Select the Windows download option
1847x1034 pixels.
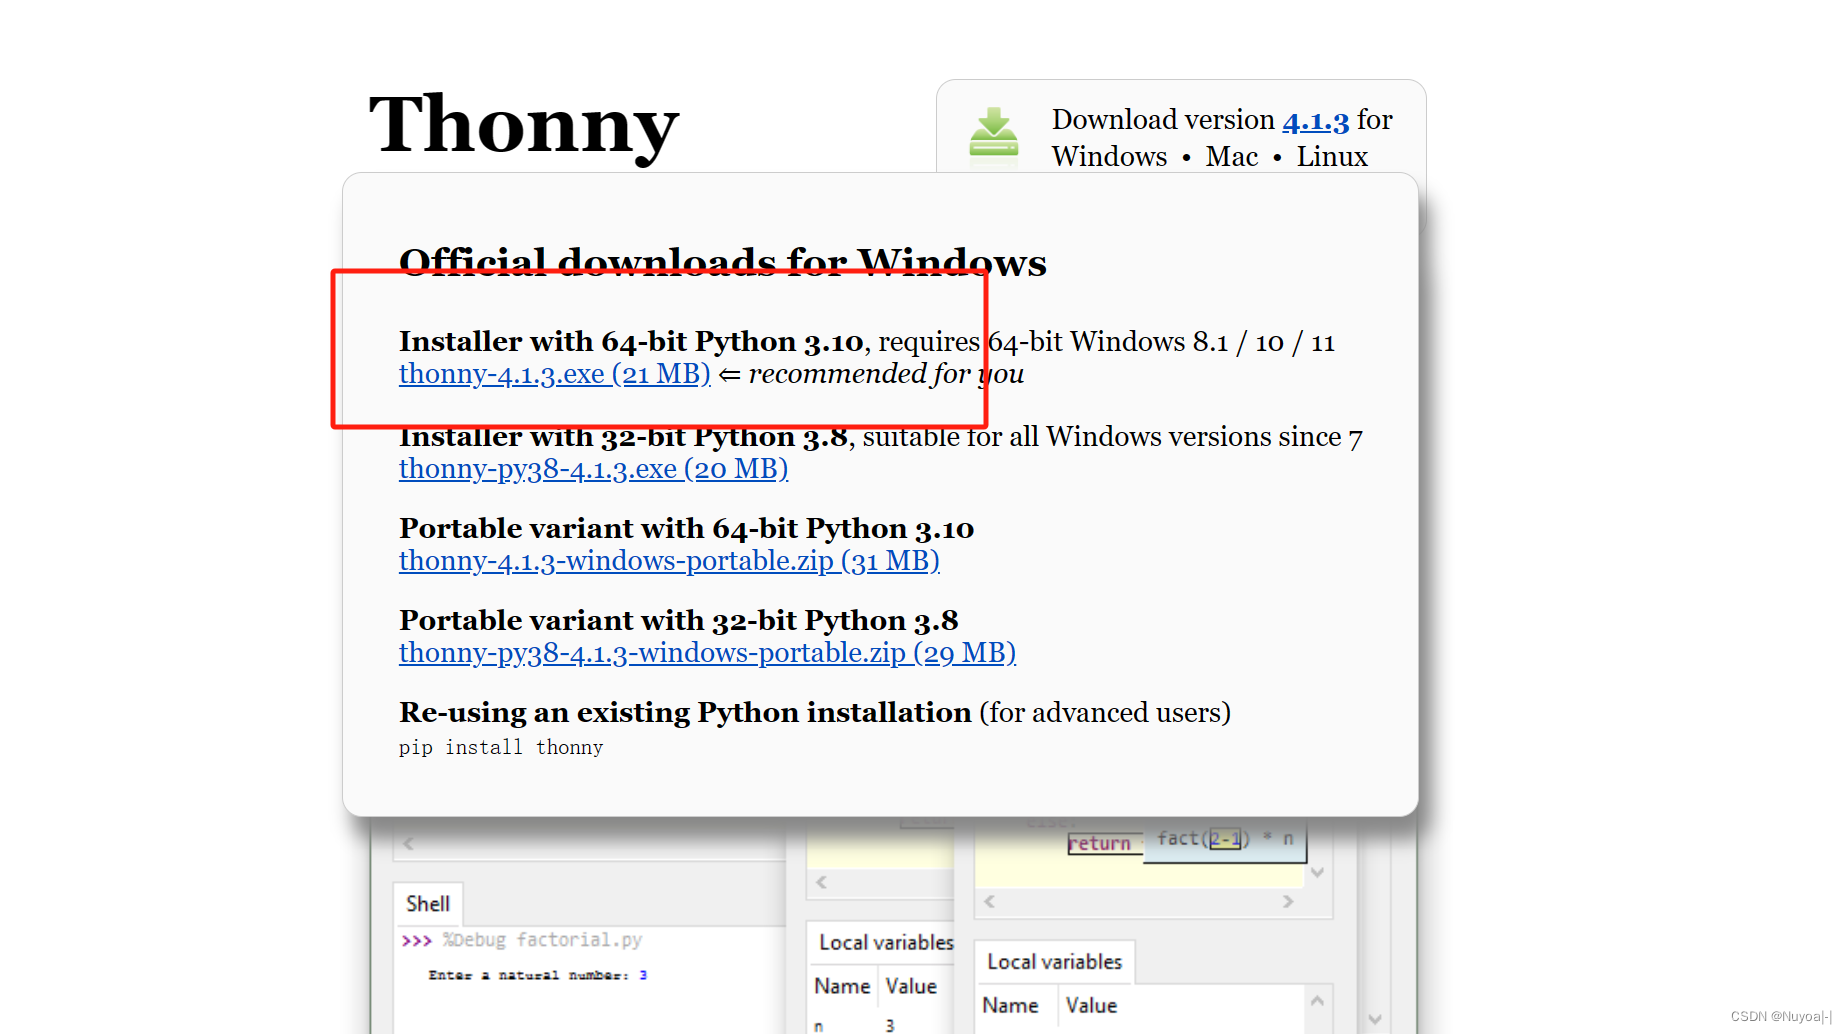(1109, 157)
